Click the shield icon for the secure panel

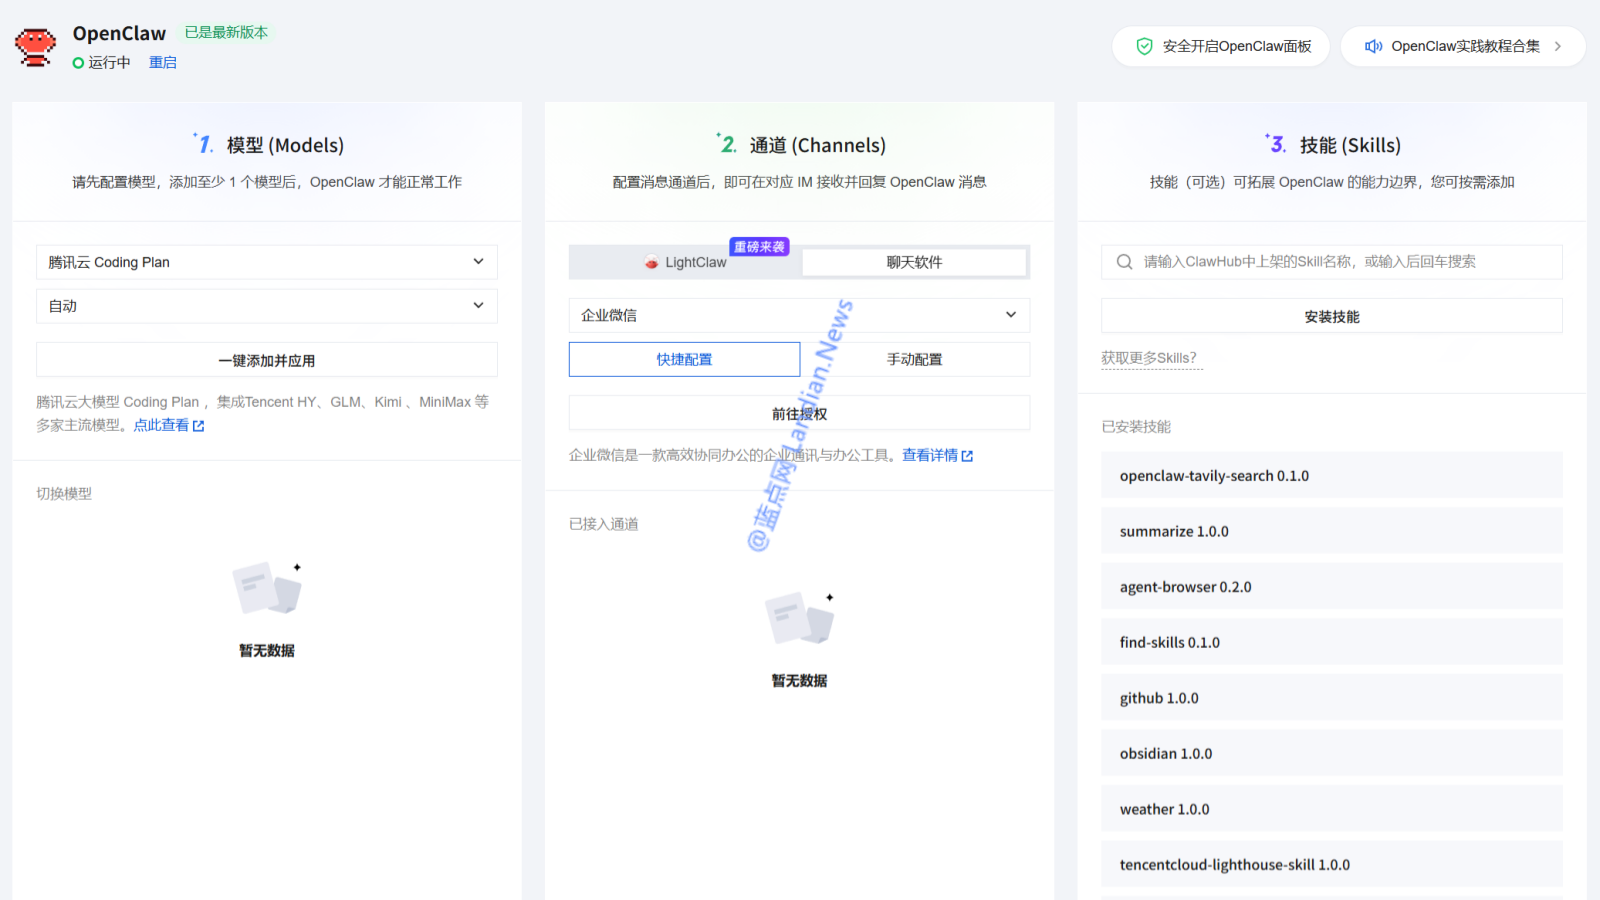[1145, 46]
